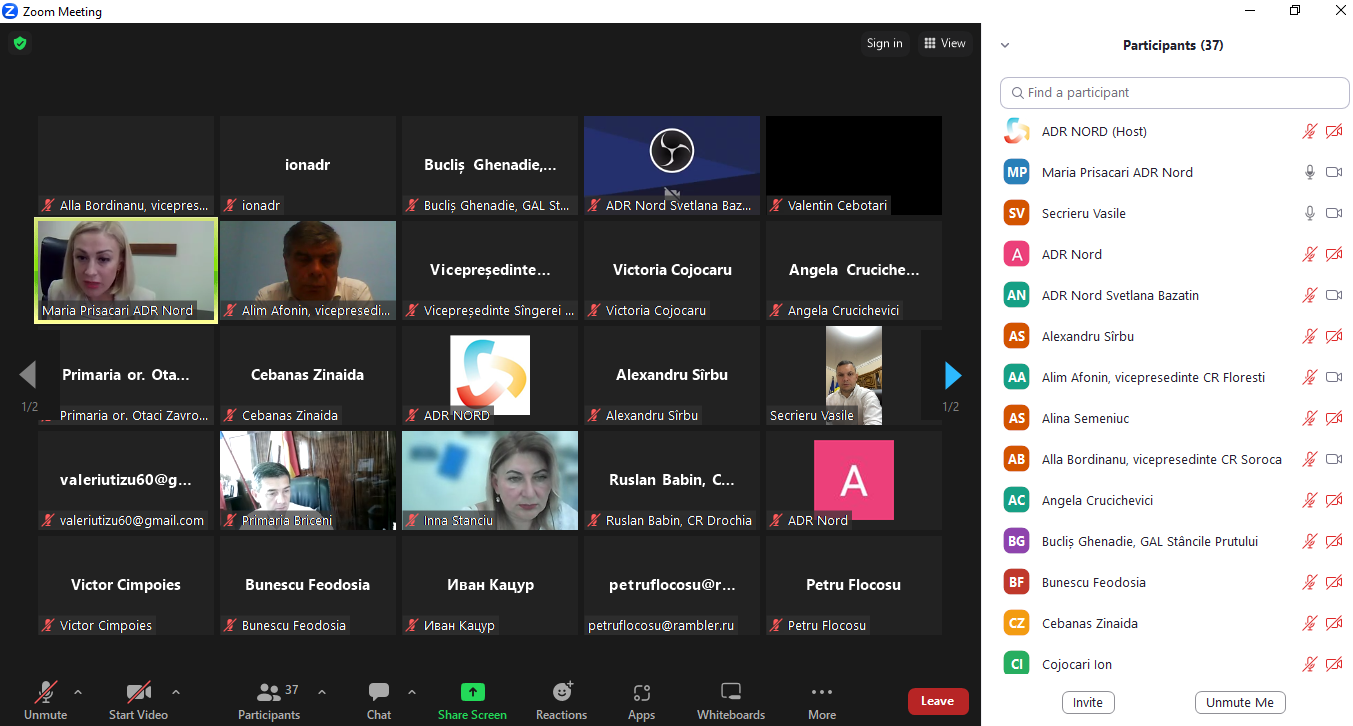Image resolution: width=1353 pixels, height=726 pixels.
Task: Click the green encryption shield icon
Action: (x=20, y=43)
